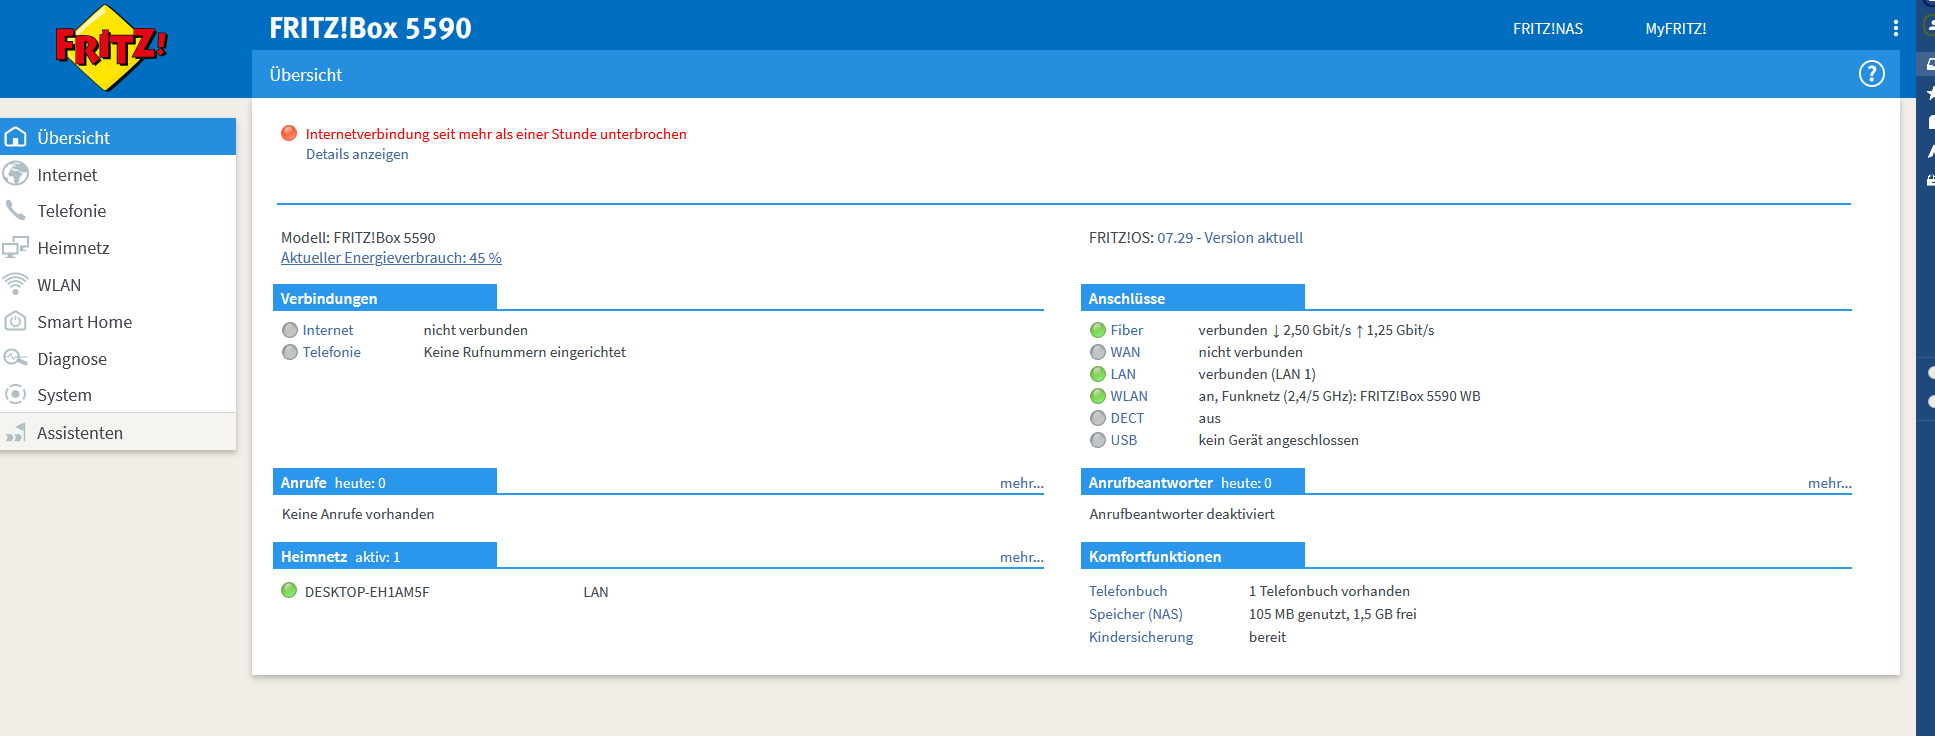Open System in the sidebar
1935x736 pixels.
(118, 395)
